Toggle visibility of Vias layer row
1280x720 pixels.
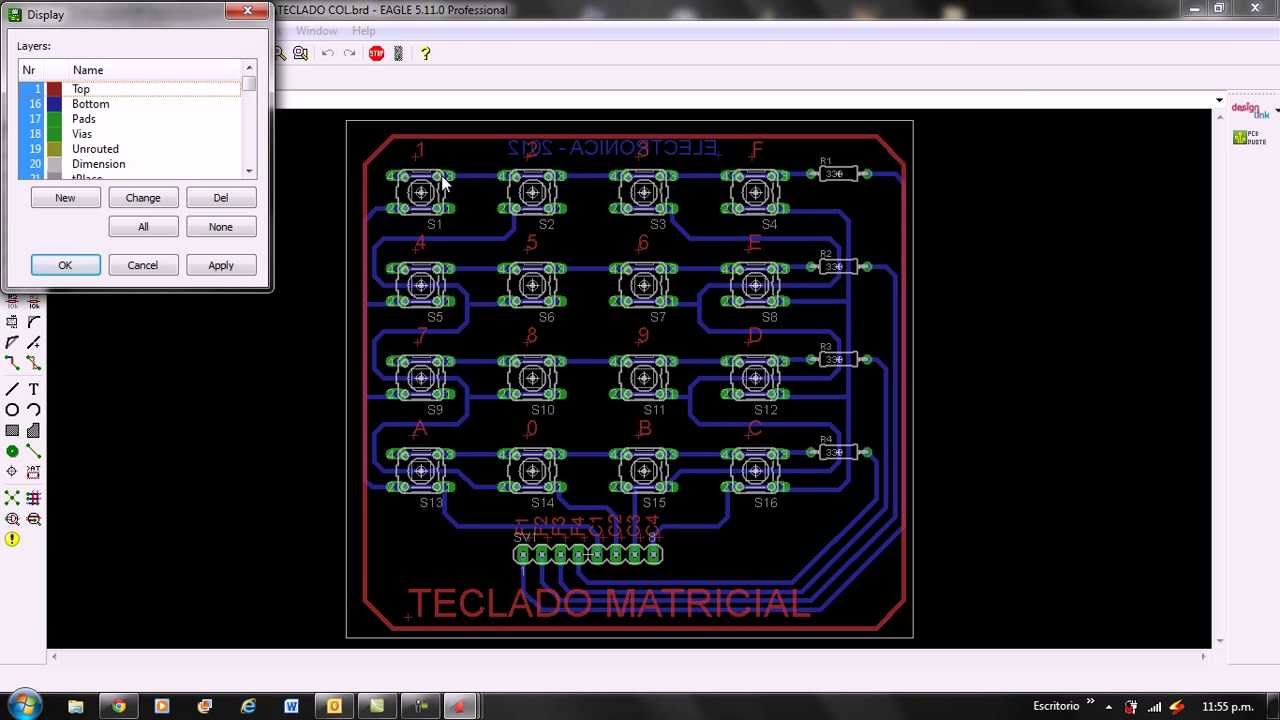130,134
